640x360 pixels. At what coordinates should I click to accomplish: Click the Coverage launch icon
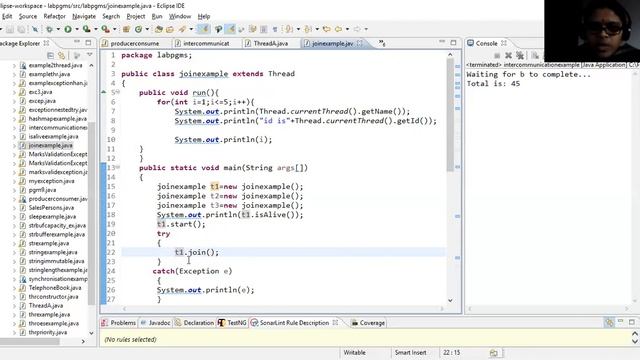(86, 29)
